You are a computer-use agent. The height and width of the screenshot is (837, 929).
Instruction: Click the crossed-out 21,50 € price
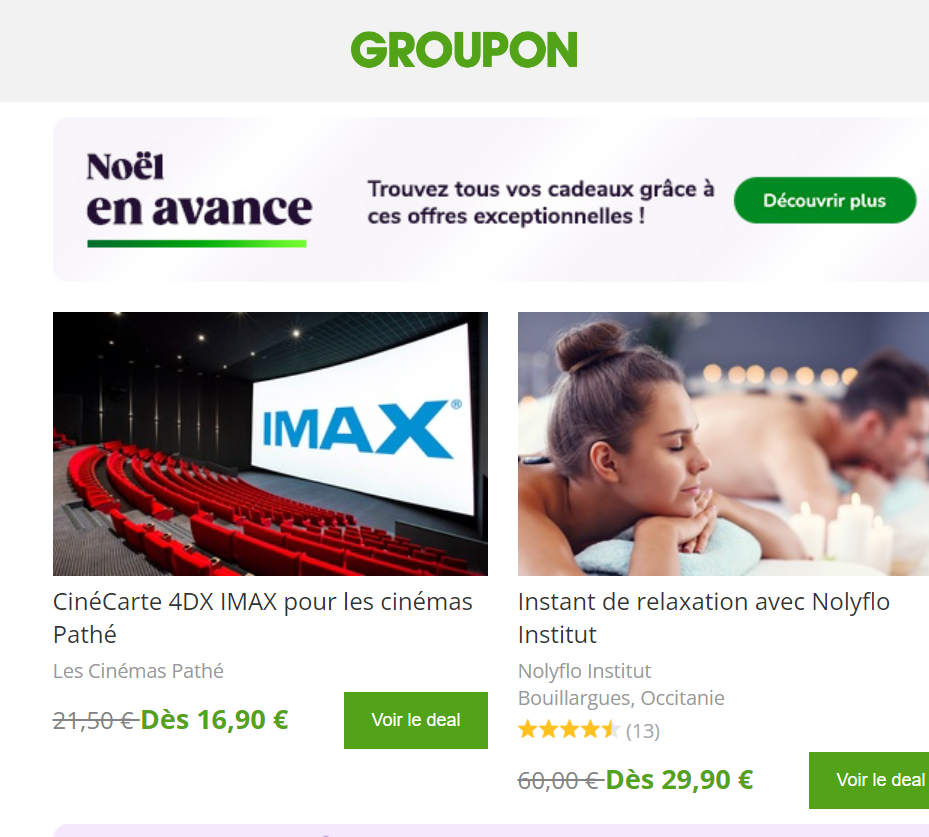coord(95,721)
